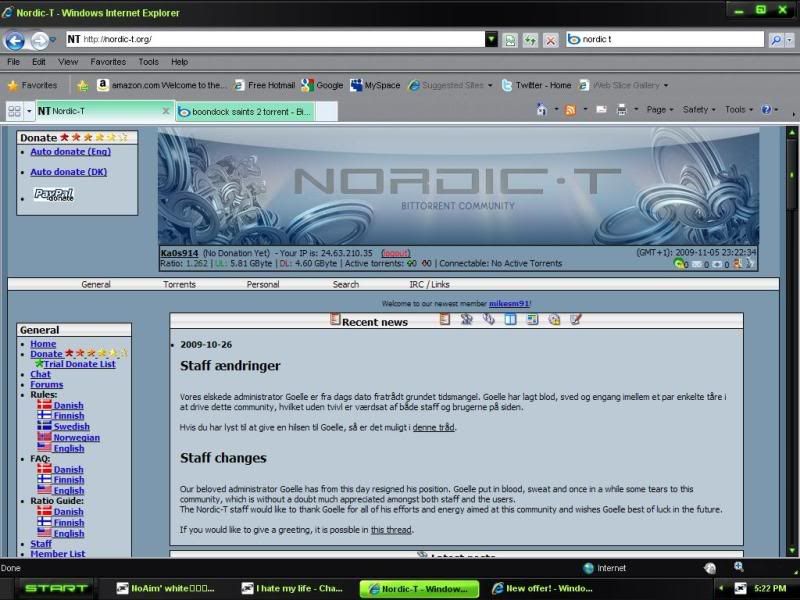The height and width of the screenshot is (600, 800).
Task: Click the red logout link
Action: (395, 253)
